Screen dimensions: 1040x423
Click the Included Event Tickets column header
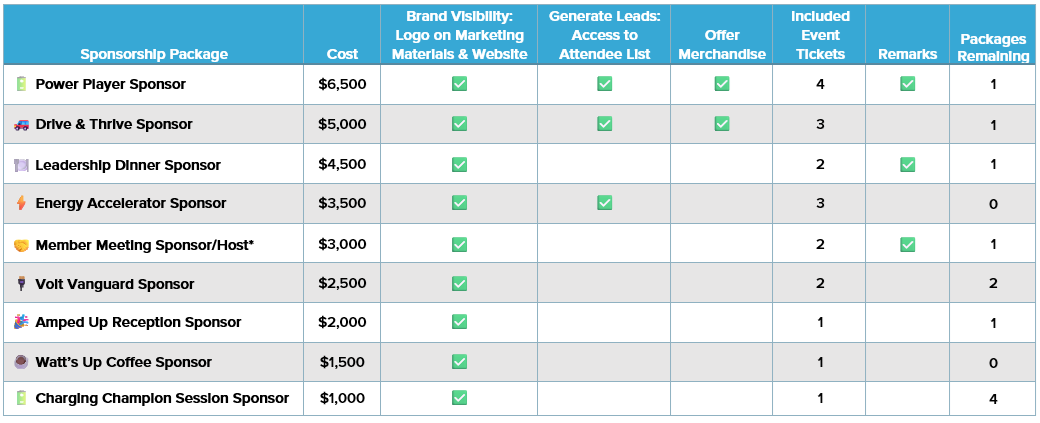click(820, 35)
